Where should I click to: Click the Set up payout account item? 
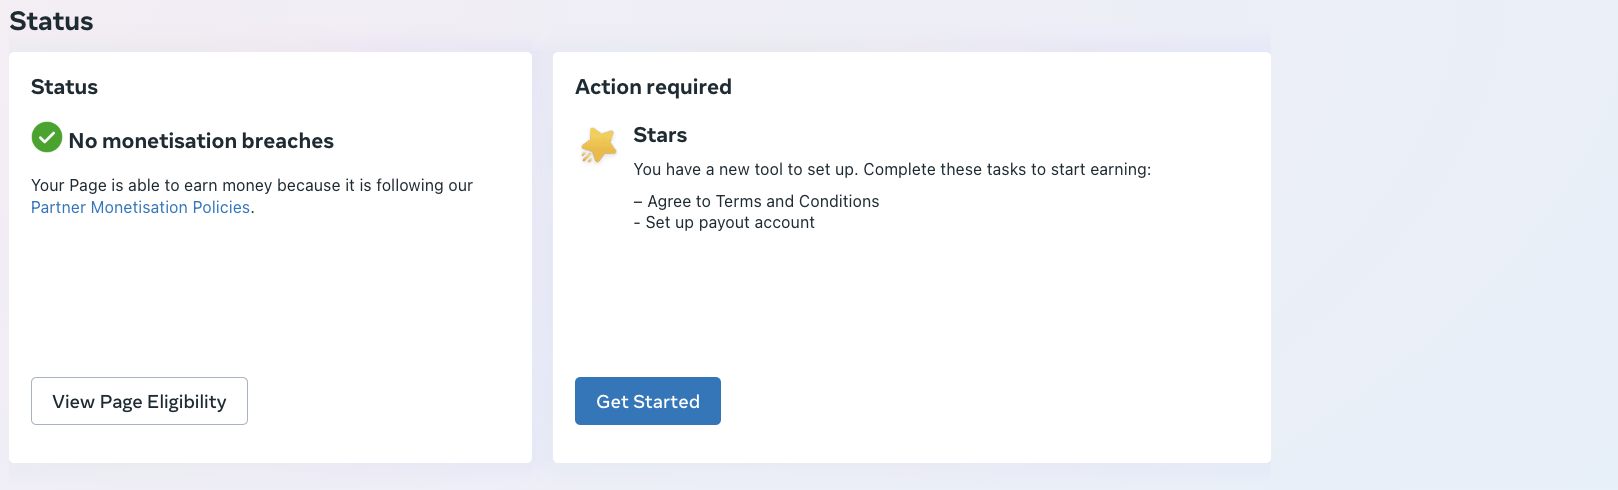[724, 222]
